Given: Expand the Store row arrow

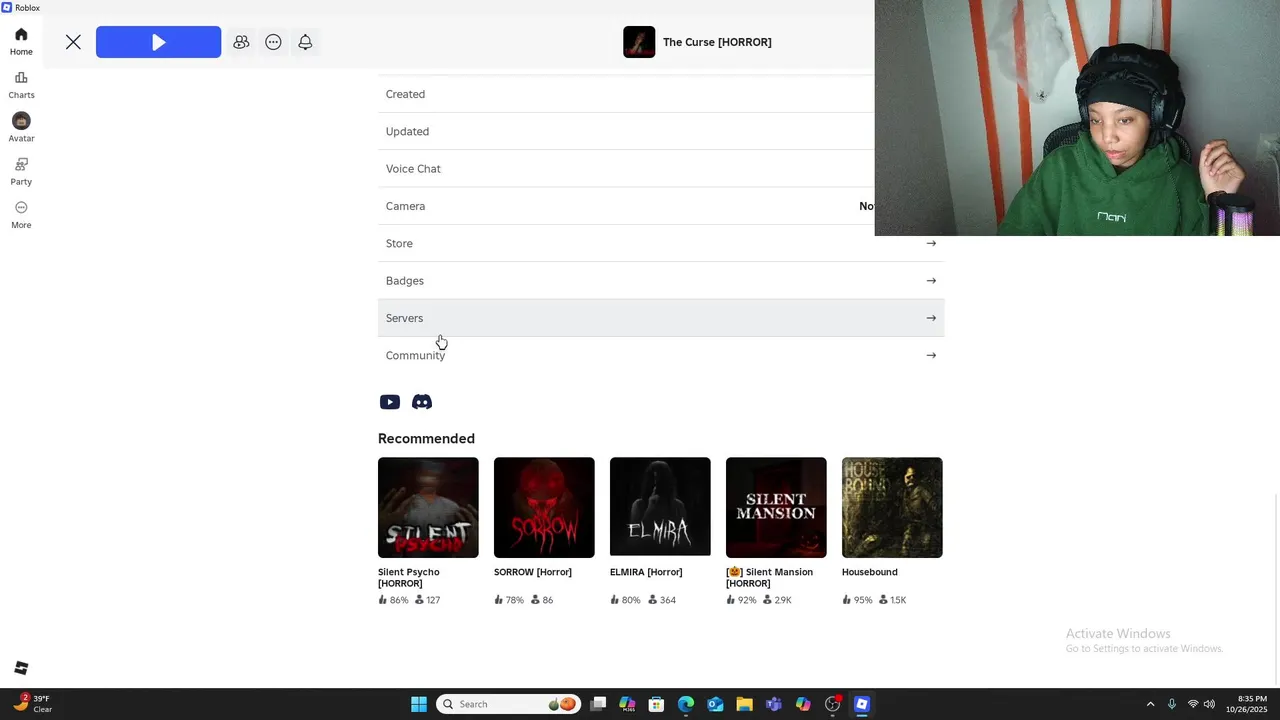Looking at the screenshot, I should tap(931, 243).
